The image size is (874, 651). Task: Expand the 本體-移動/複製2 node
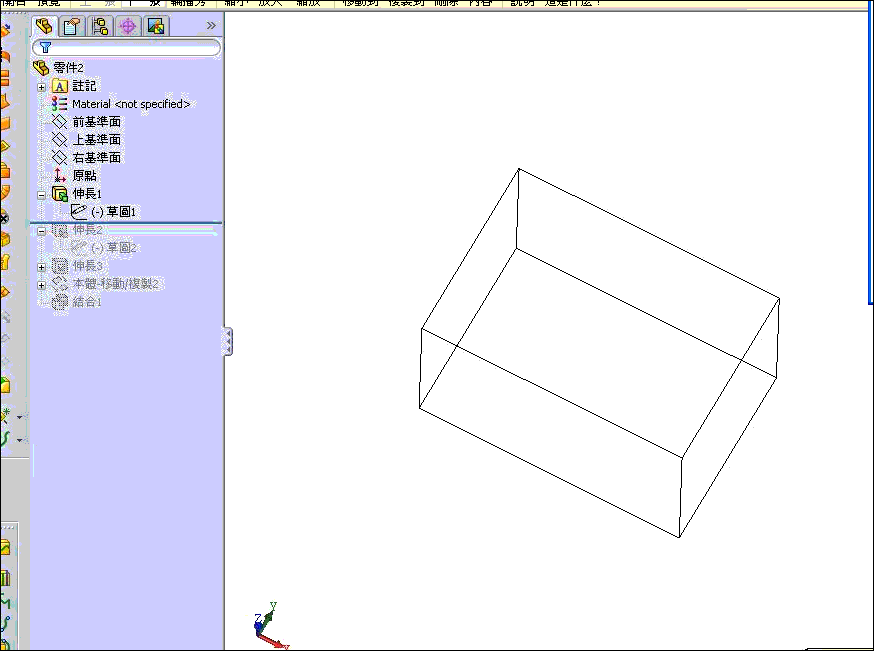[41, 285]
